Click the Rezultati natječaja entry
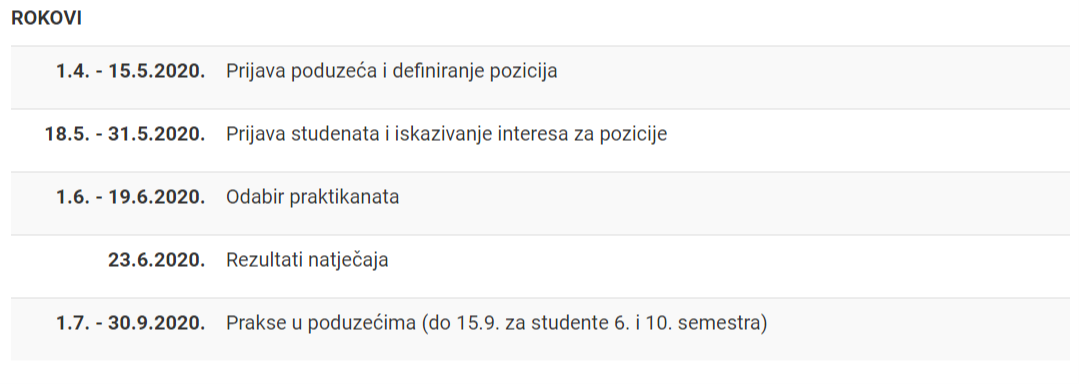Image resolution: width=1079 pixels, height=384 pixels. point(307,260)
